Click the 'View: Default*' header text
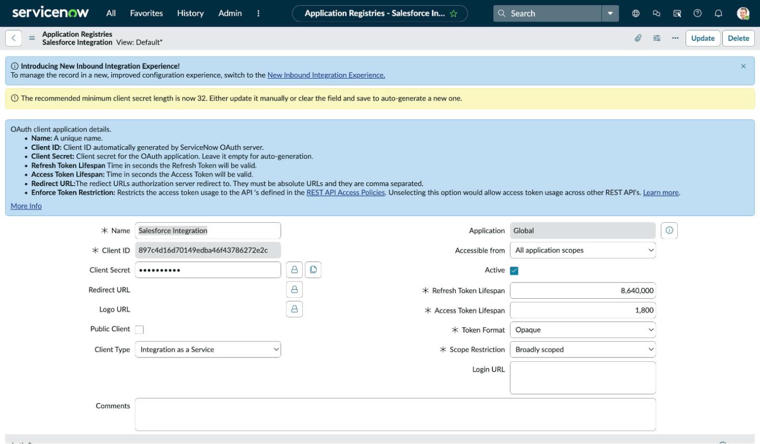 (x=139, y=42)
